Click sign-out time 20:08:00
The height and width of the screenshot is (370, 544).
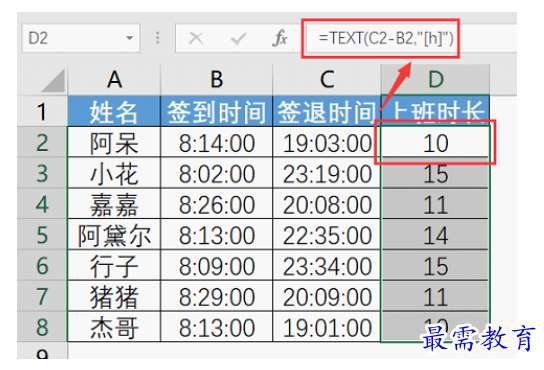pyautogui.click(x=327, y=204)
